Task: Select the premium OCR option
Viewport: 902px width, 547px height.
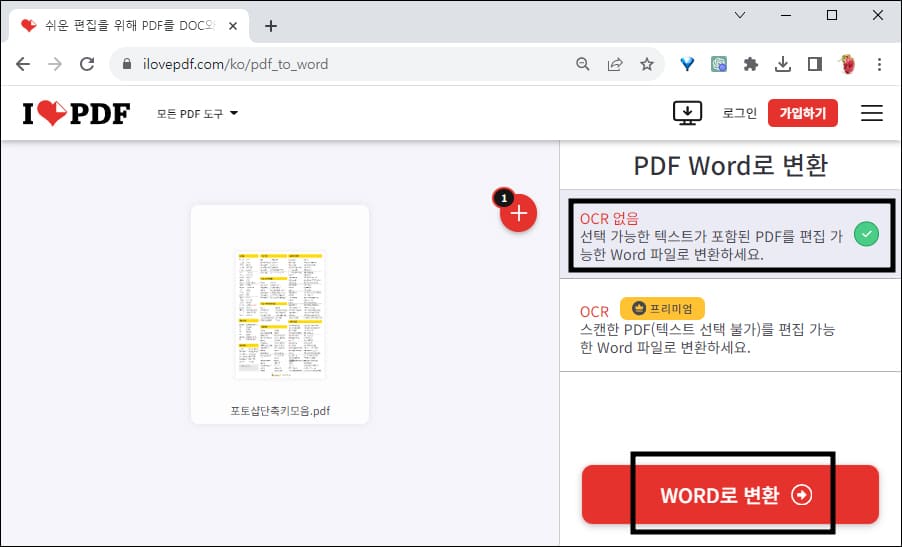Action: click(730, 326)
